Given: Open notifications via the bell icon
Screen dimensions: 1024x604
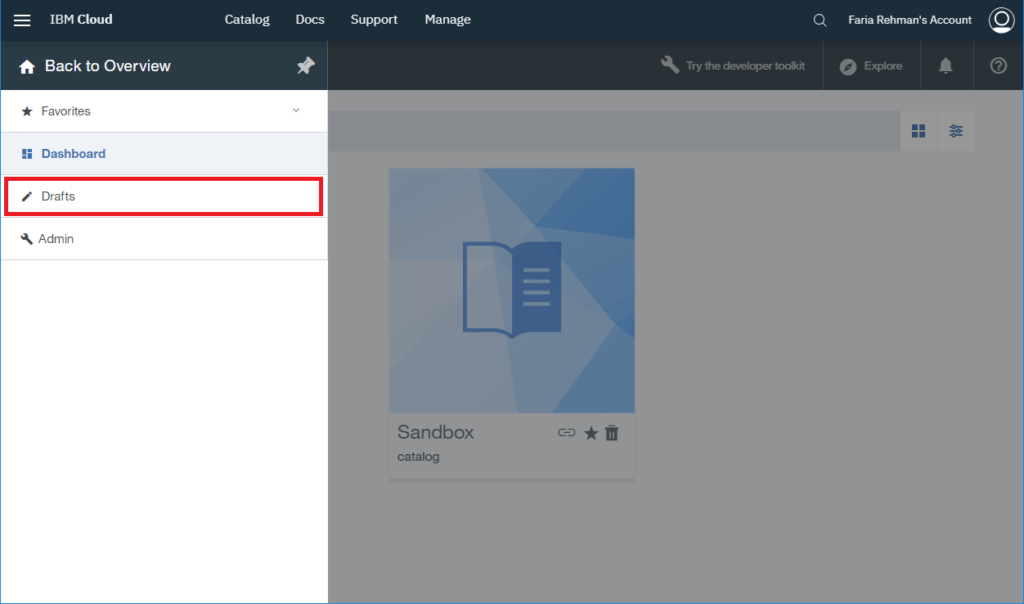Looking at the screenshot, I should point(946,65).
